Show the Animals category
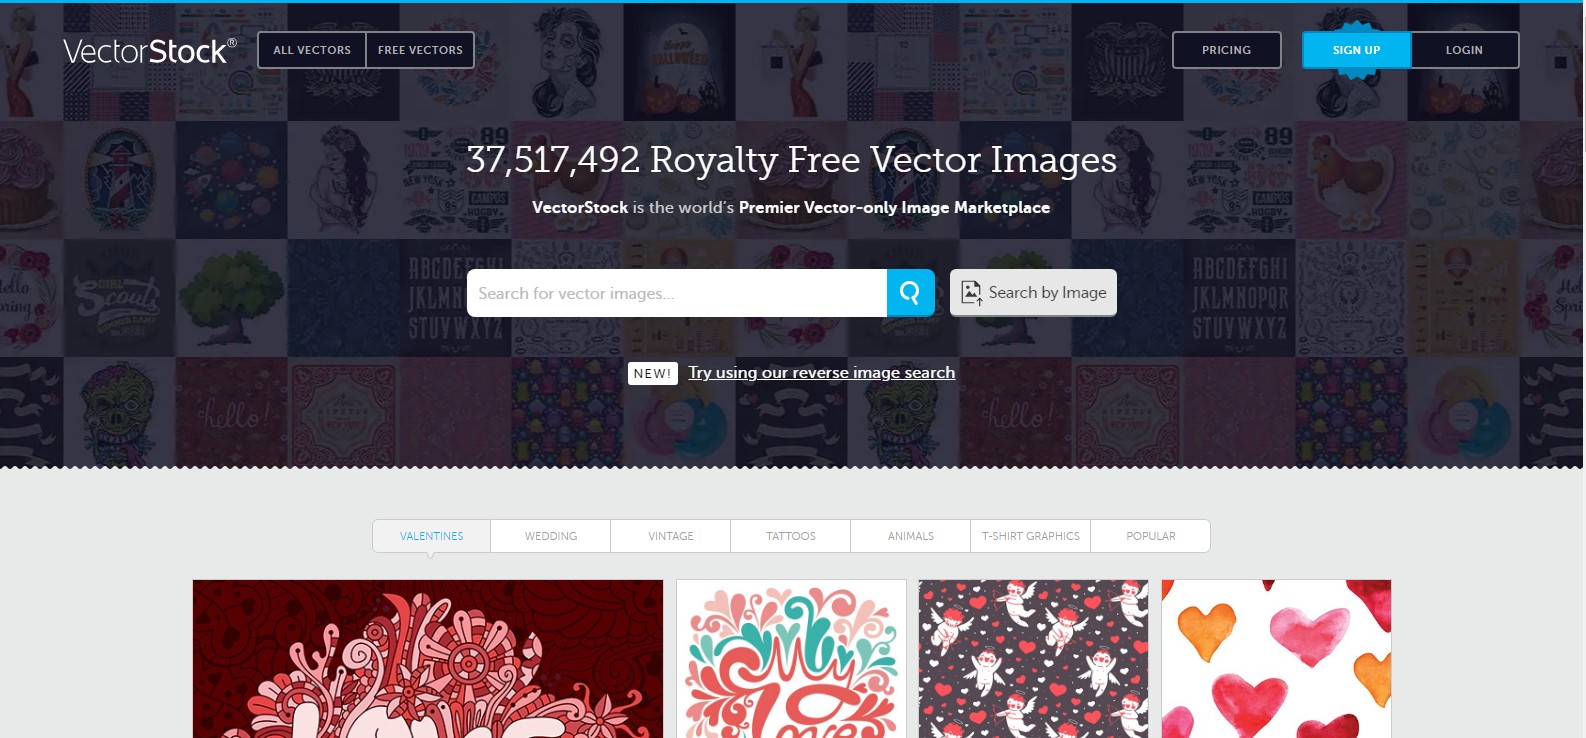 [911, 536]
